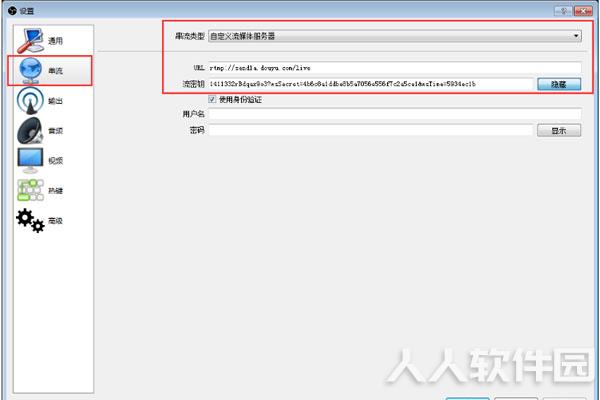Click the 显示 (Show) password button
600x400 pixels.
[x=559, y=131]
